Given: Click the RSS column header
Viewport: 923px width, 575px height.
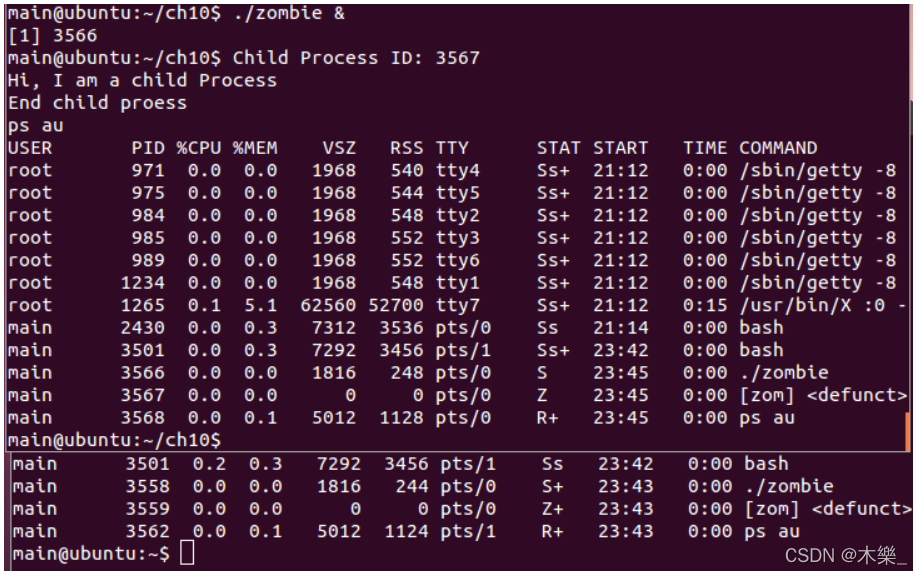Looking at the screenshot, I should tap(407, 148).
